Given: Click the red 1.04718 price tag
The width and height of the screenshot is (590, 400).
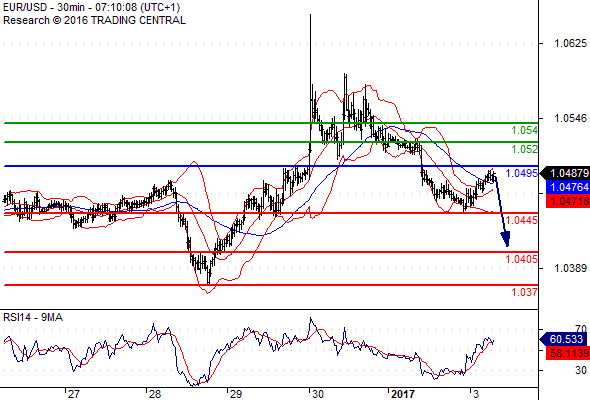Looking at the screenshot, I should 568,201.
